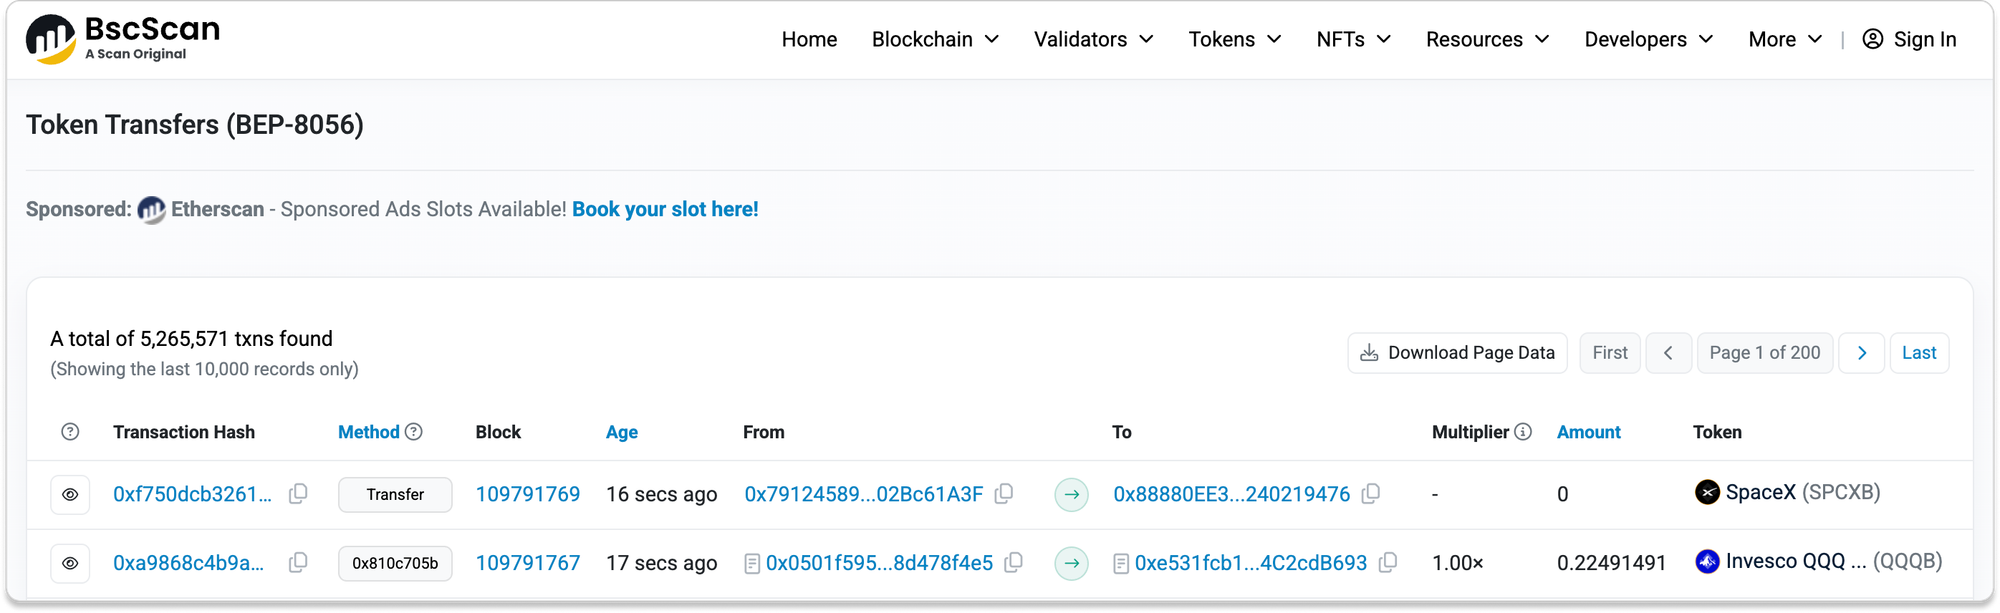
Task: Click the Page 1 of 200 indicator
Action: 1765,353
